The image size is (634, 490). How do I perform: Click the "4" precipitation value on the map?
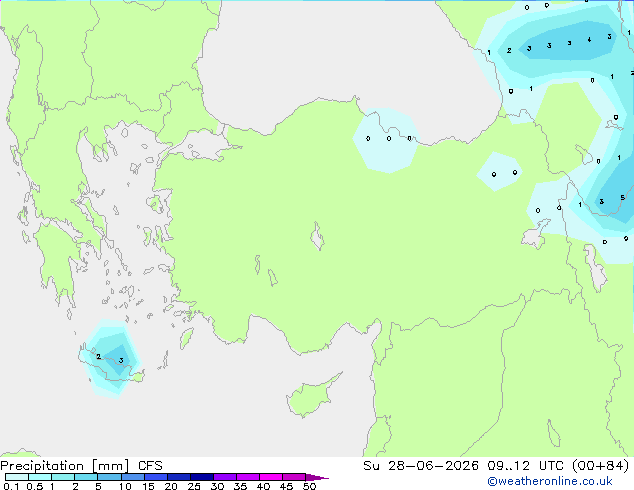(589, 40)
